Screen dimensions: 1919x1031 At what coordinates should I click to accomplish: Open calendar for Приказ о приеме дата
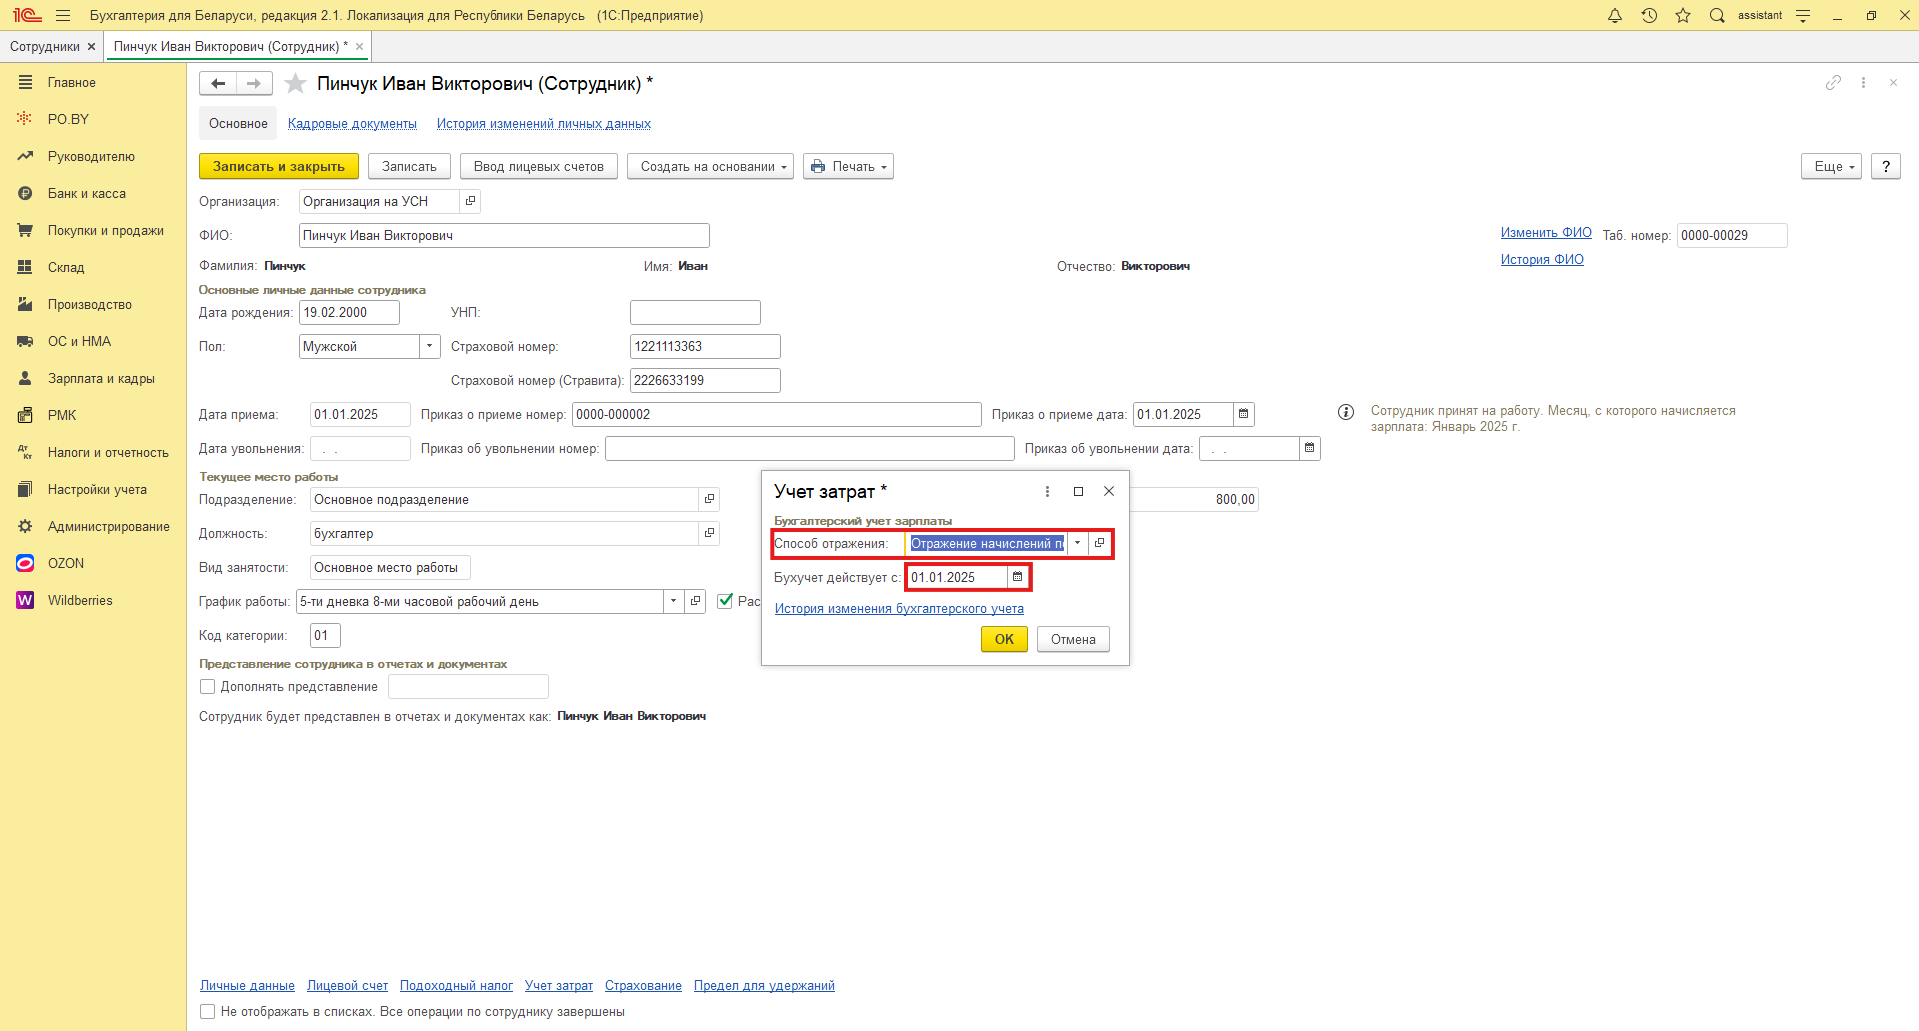pos(1244,414)
